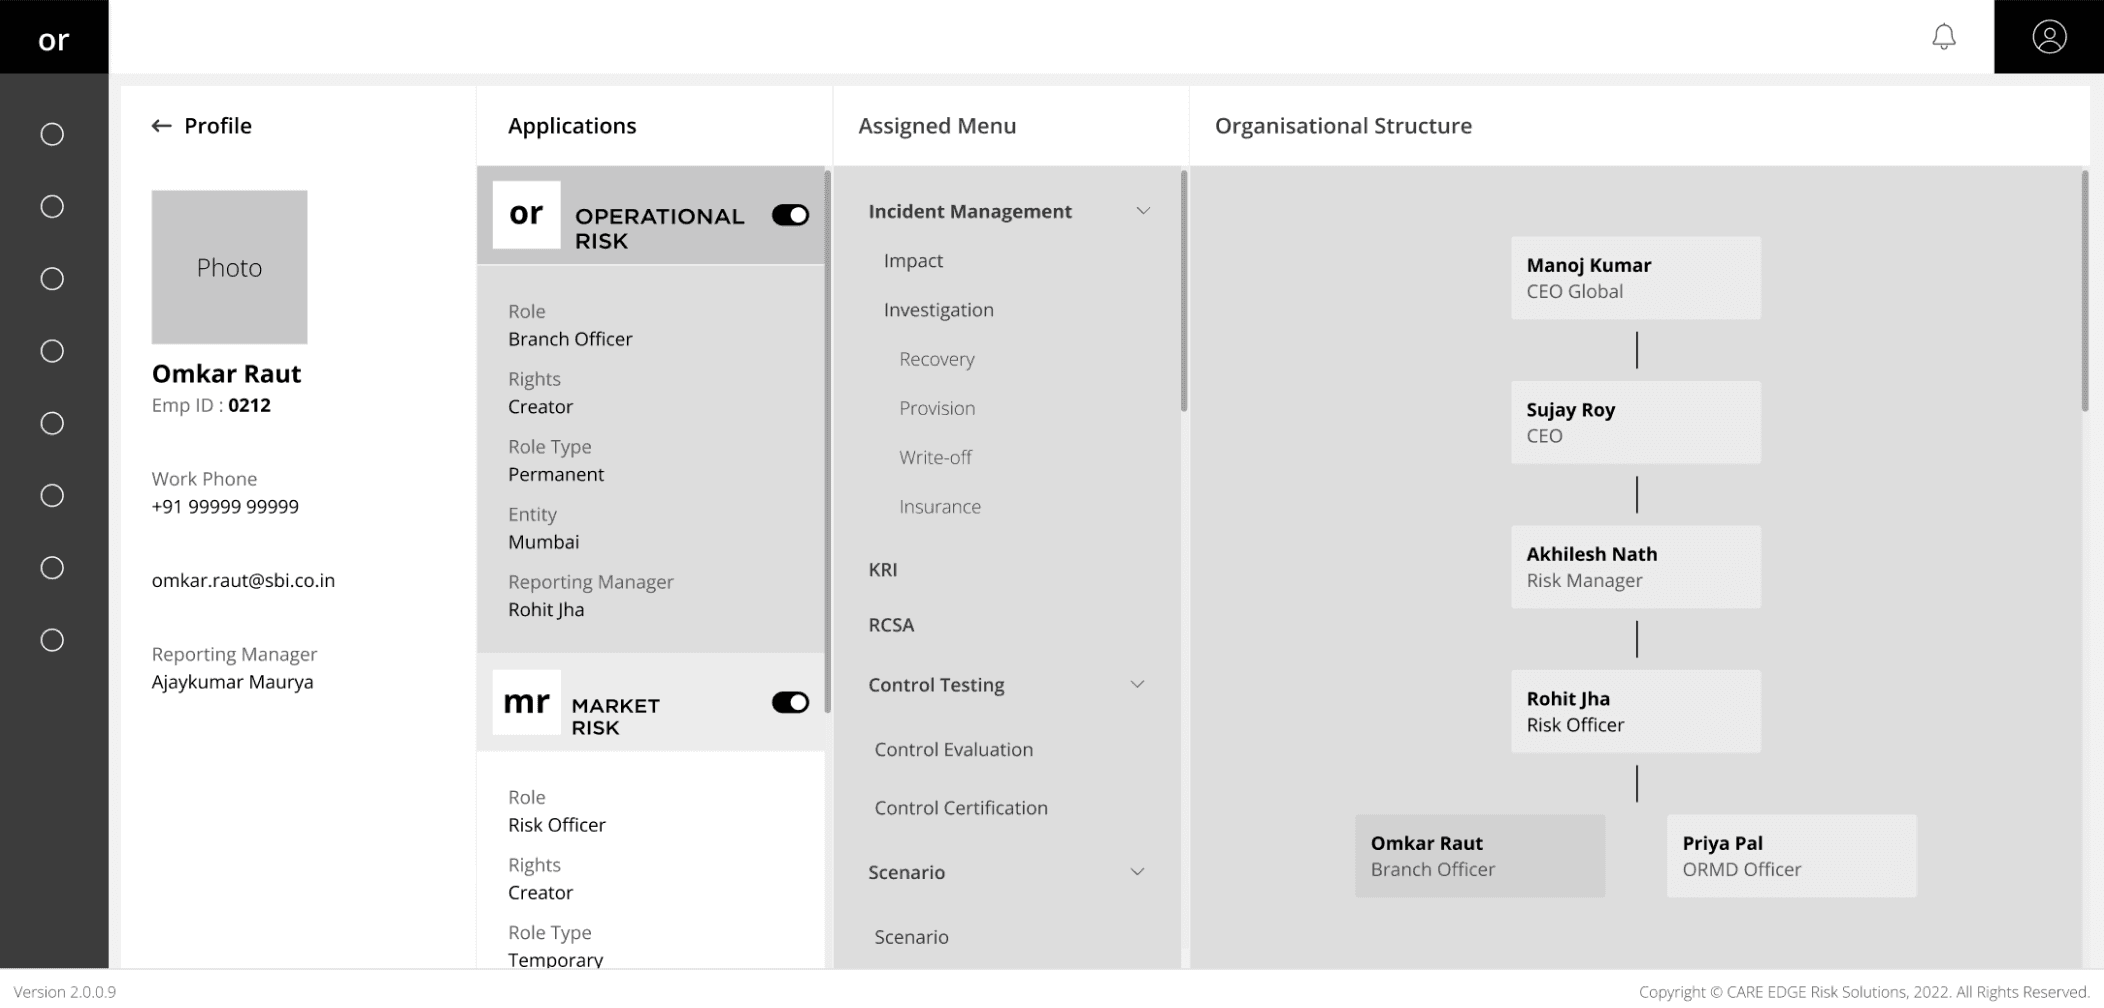Click 'Branch Officer' role value in Operational Risk
This screenshot has height=1008, width=2104.
(x=570, y=339)
